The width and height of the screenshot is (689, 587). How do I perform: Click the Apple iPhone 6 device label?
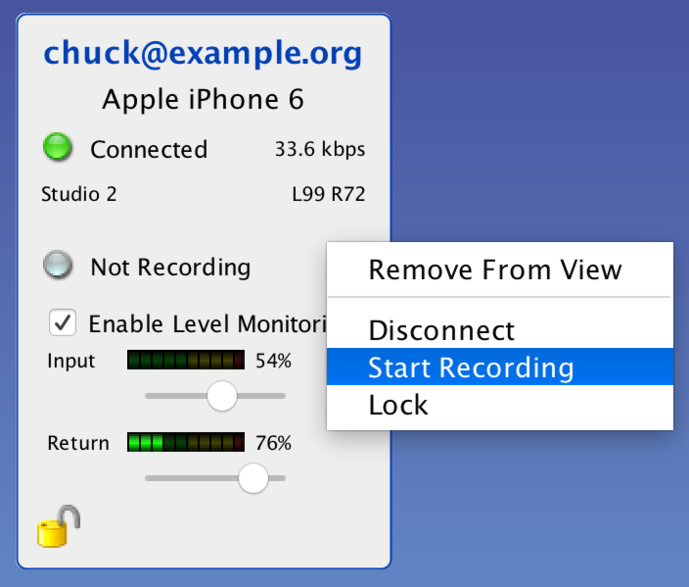[x=203, y=100]
